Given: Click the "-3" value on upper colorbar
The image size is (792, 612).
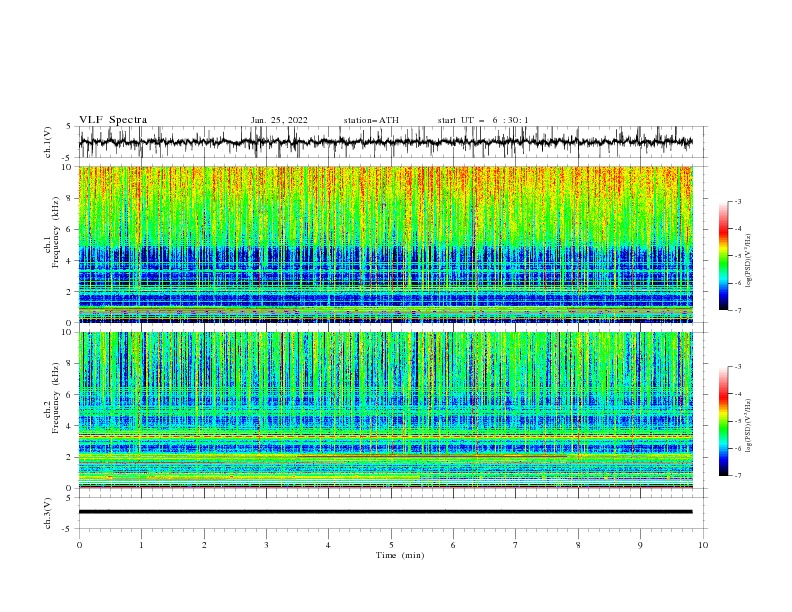Looking at the screenshot, I should (738, 201).
